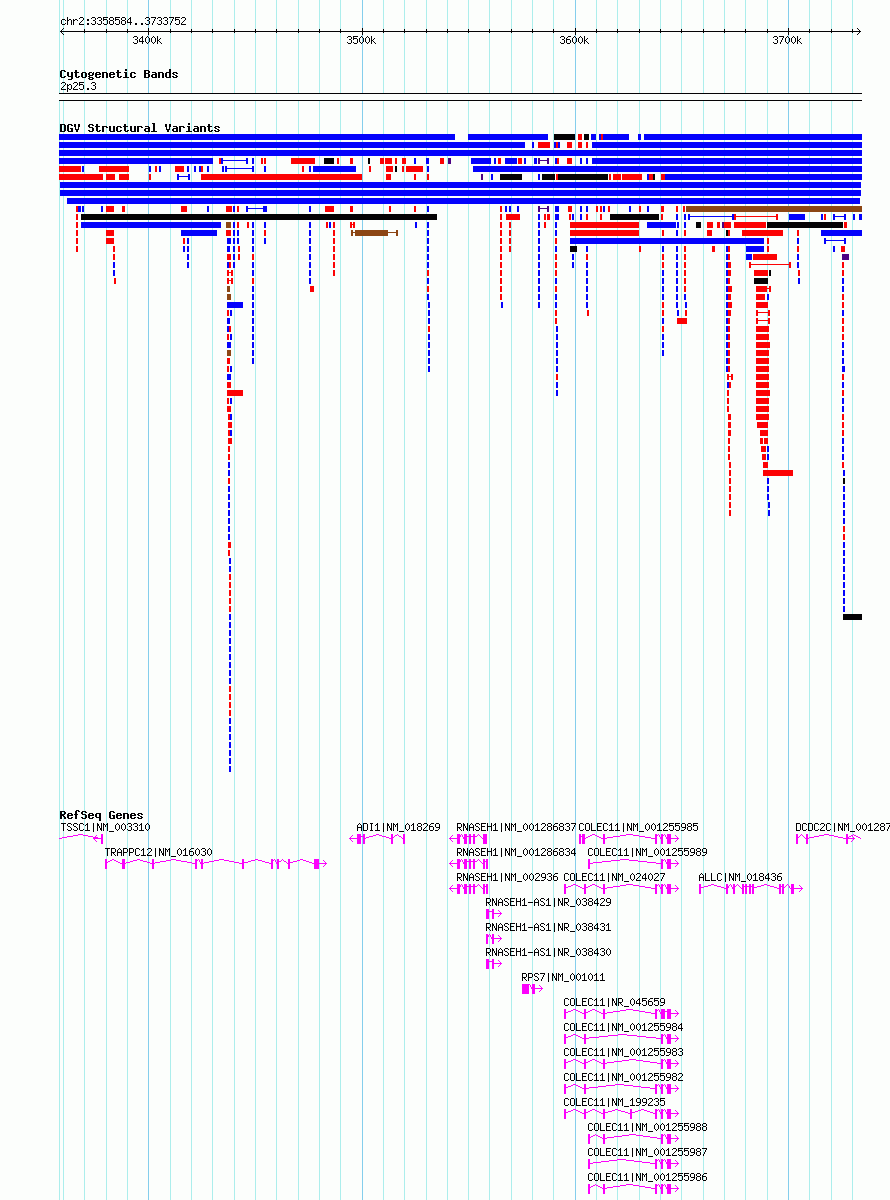Click the 2p25.3 band label

point(78,87)
